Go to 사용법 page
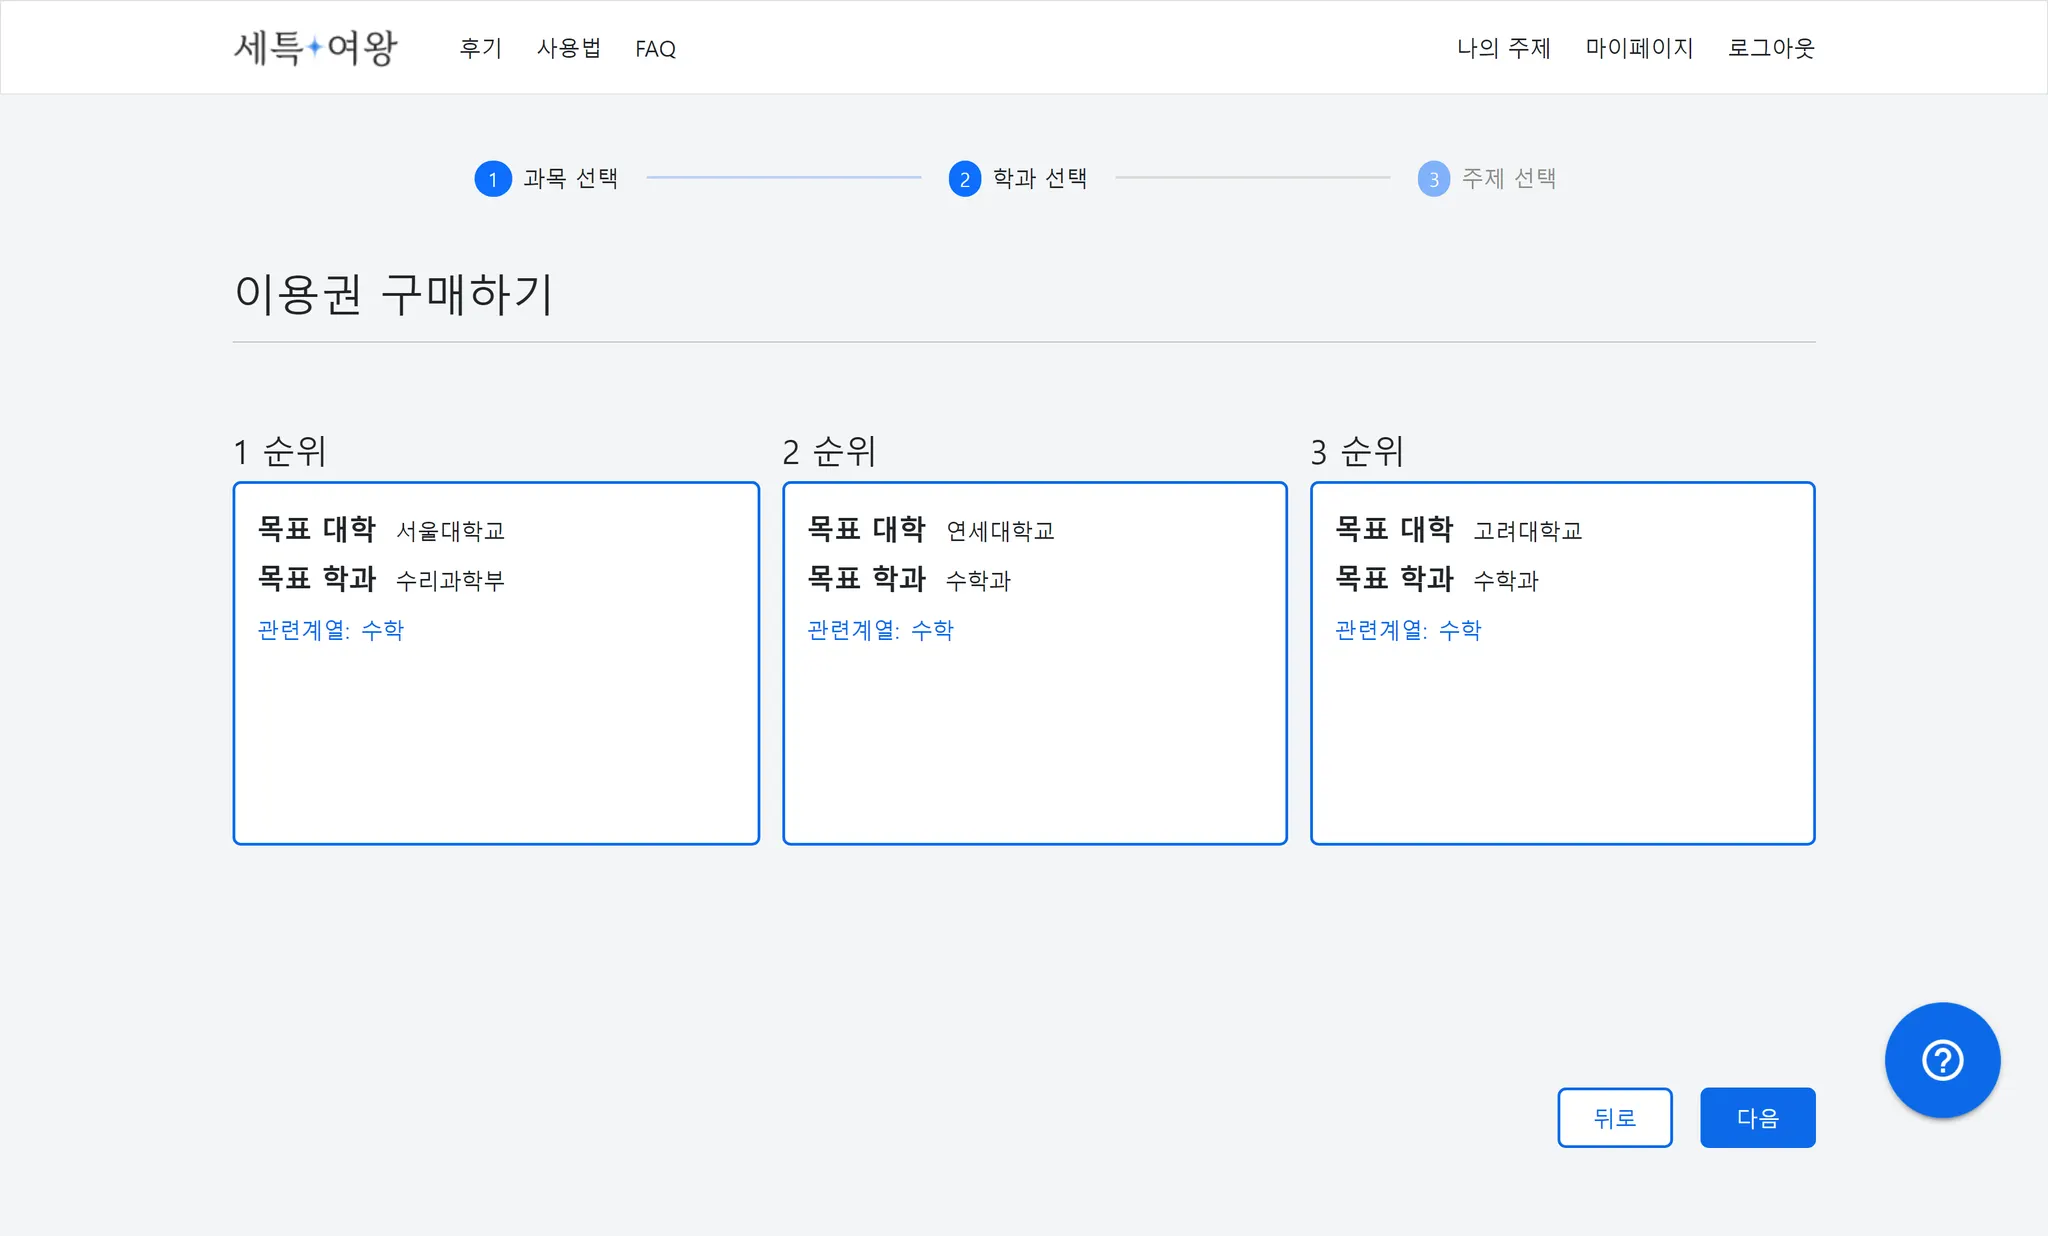Image resolution: width=2048 pixels, height=1236 pixels. click(568, 48)
